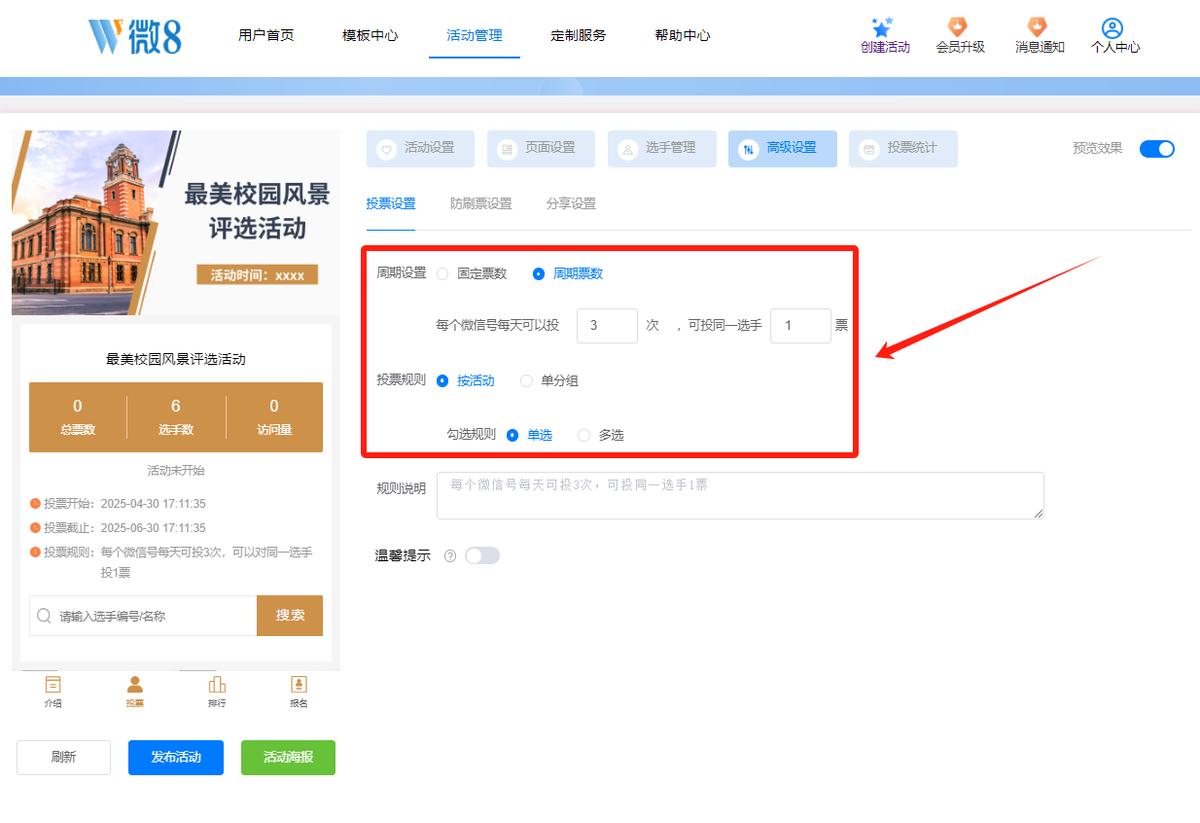This screenshot has height=823, width=1200.
Task: Click the 报名 icon in preview
Action: (x=299, y=684)
